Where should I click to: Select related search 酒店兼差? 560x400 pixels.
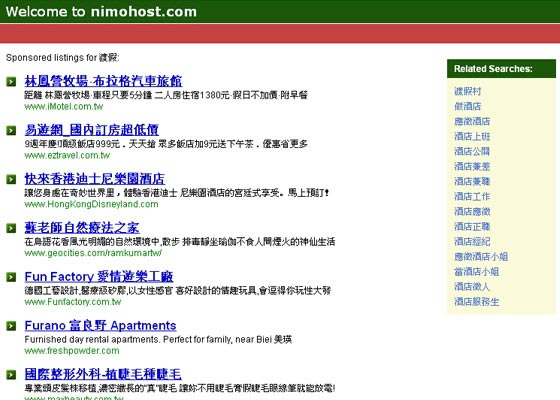click(472, 166)
